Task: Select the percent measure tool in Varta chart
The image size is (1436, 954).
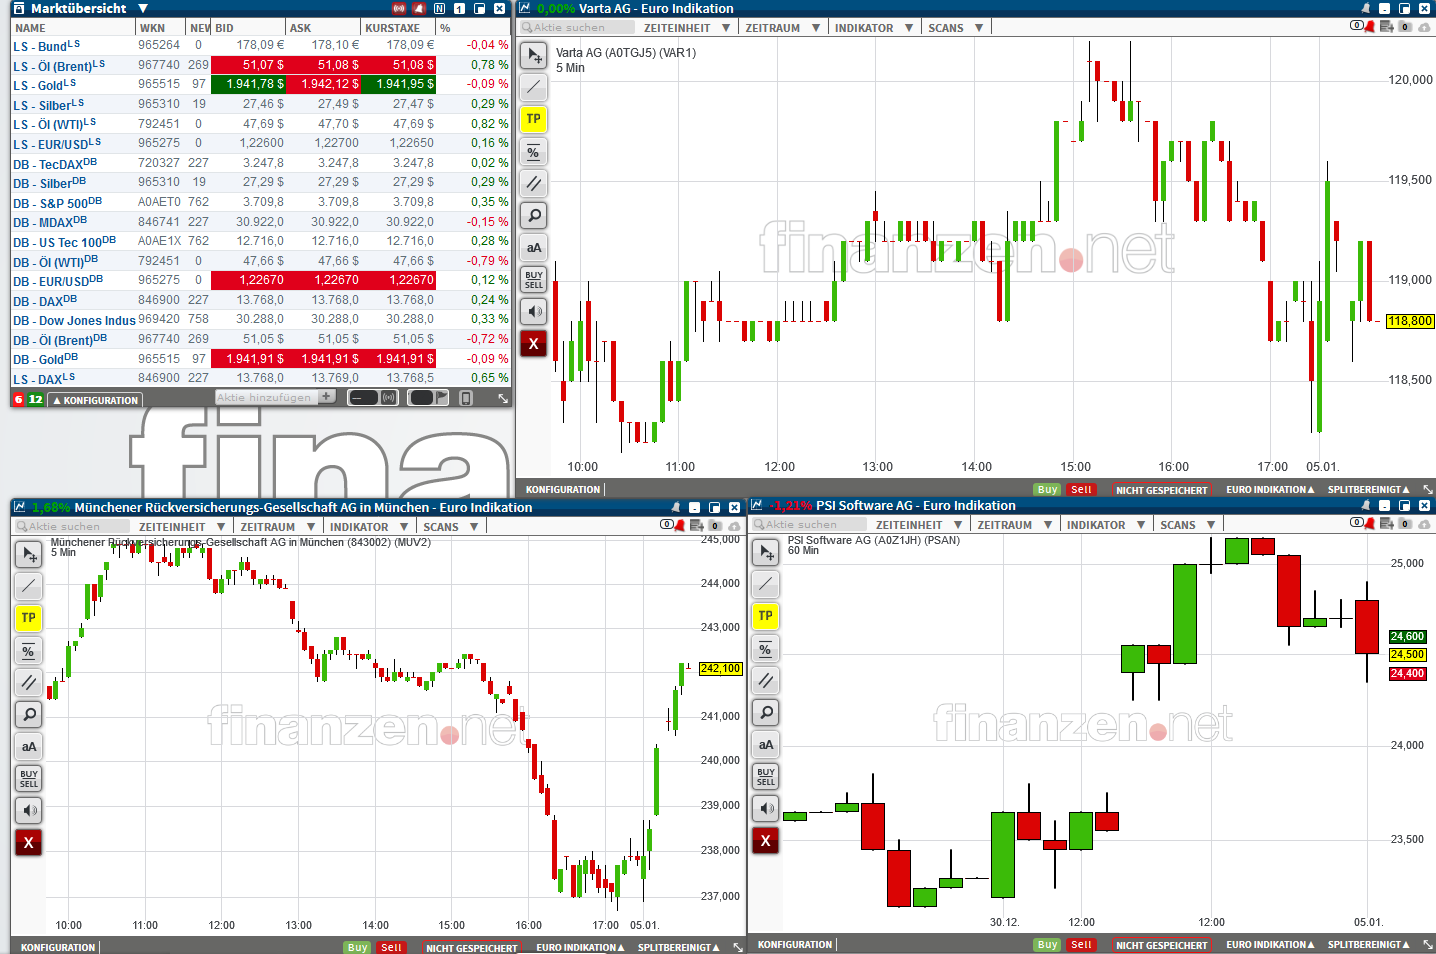Action: pyautogui.click(x=534, y=152)
